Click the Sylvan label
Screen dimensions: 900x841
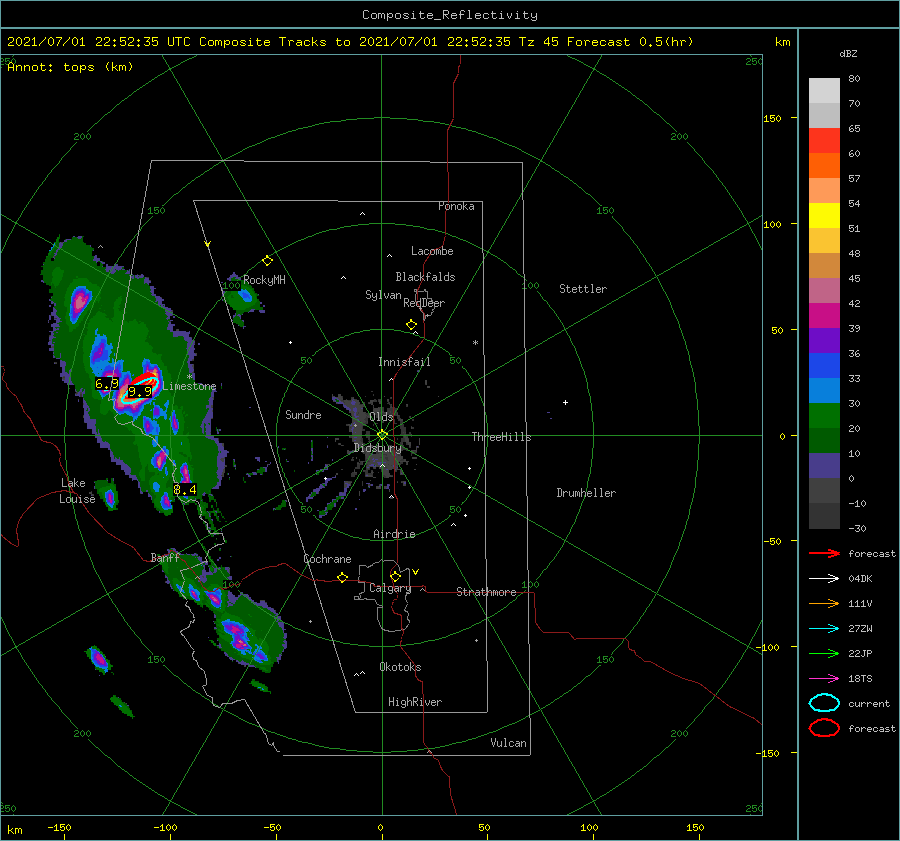[x=383, y=295]
